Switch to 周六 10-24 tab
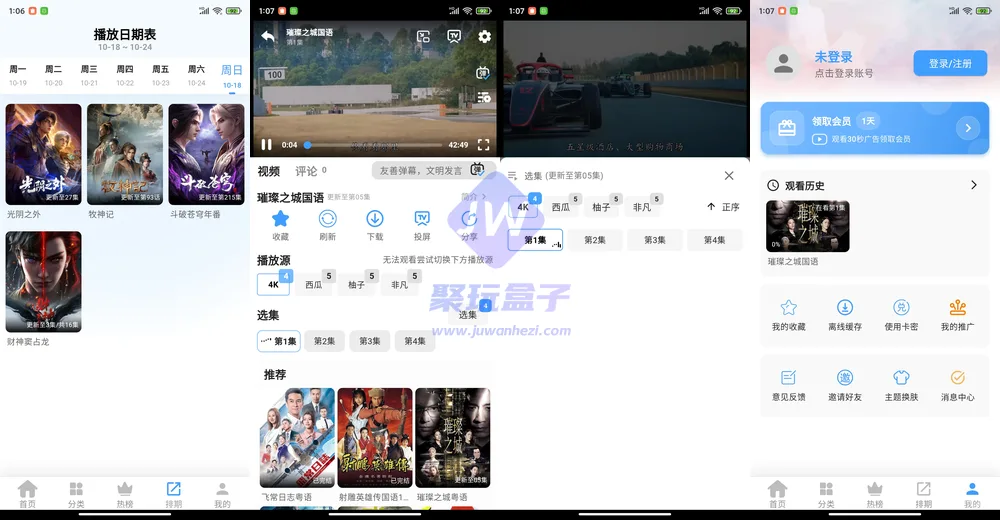The image size is (1000, 520). pyautogui.click(x=196, y=75)
